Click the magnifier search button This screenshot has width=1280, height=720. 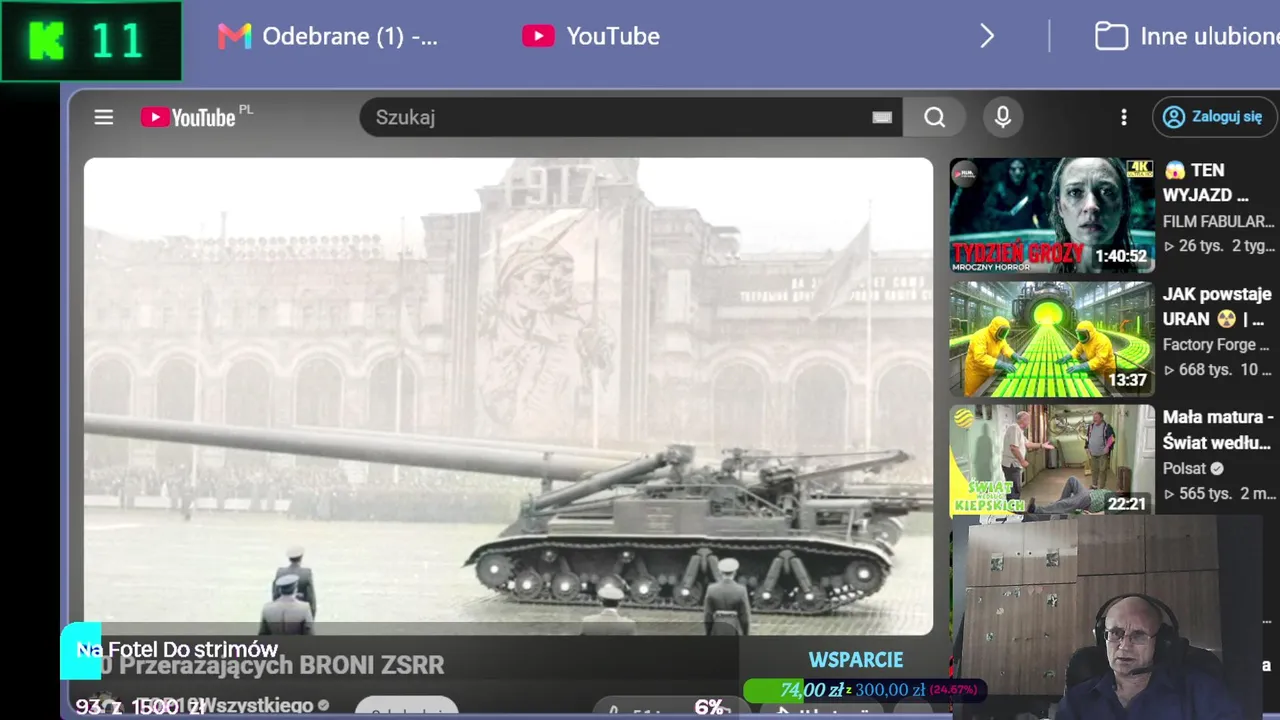(934, 117)
